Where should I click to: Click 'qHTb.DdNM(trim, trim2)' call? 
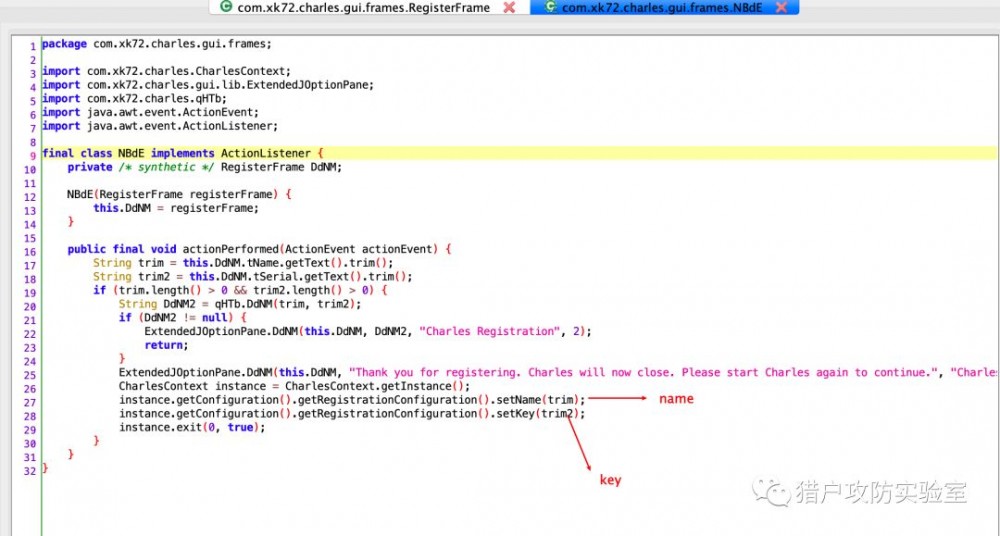pyautogui.click(x=284, y=304)
